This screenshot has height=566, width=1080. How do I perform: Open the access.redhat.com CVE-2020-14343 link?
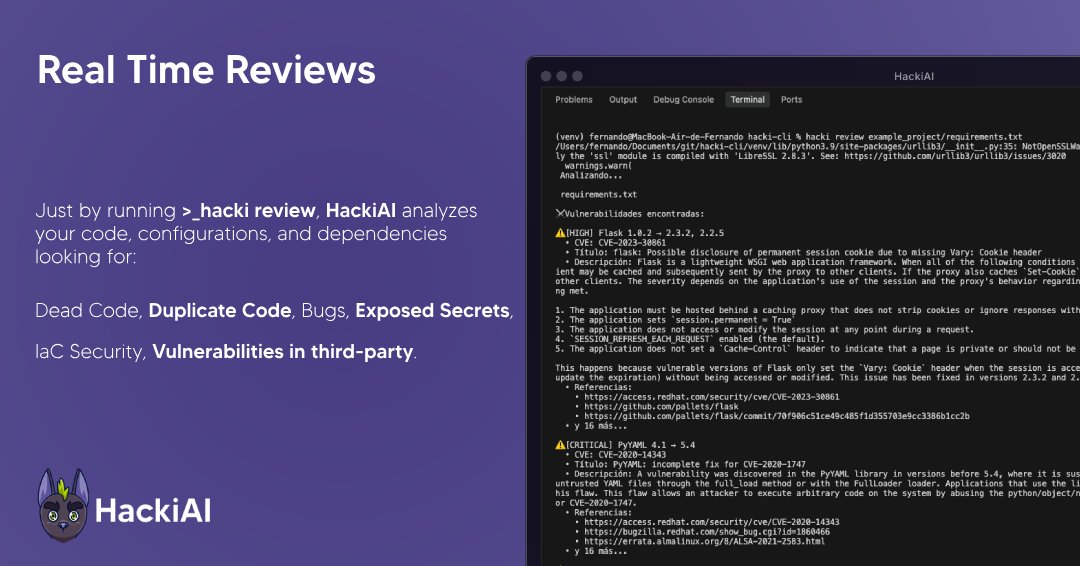pos(712,522)
